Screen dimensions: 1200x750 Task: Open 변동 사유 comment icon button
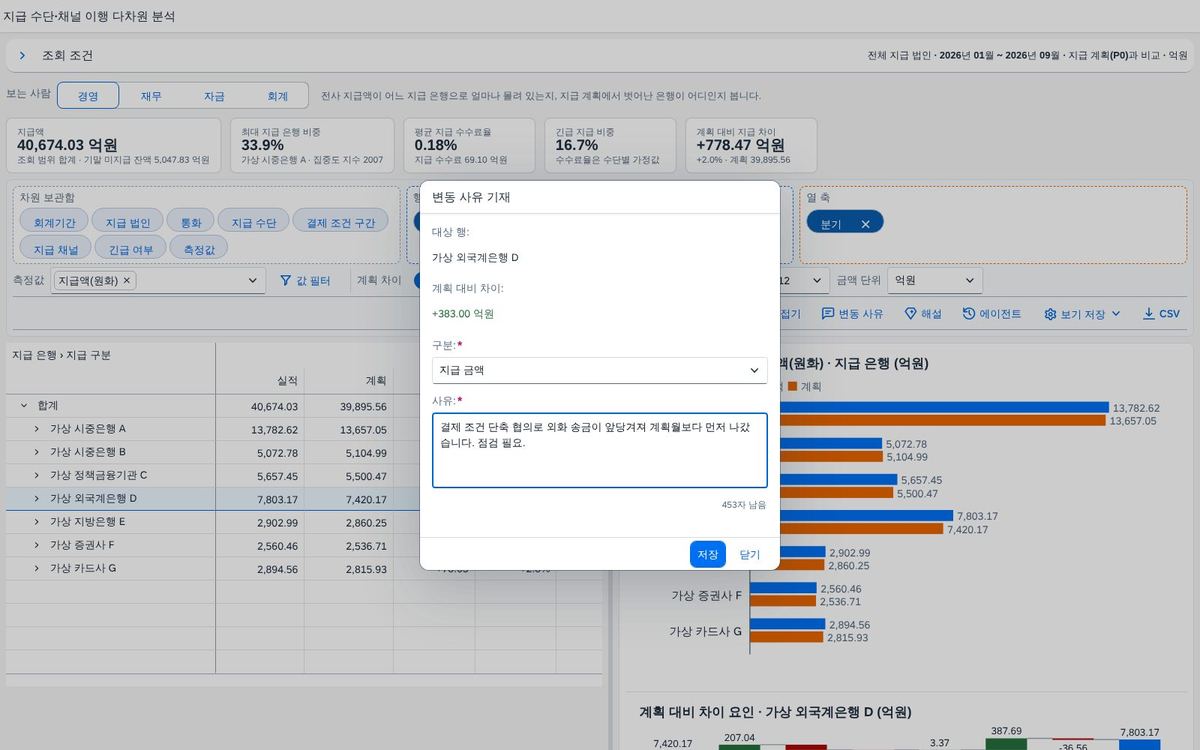pyautogui.click(x=853, y=314)
